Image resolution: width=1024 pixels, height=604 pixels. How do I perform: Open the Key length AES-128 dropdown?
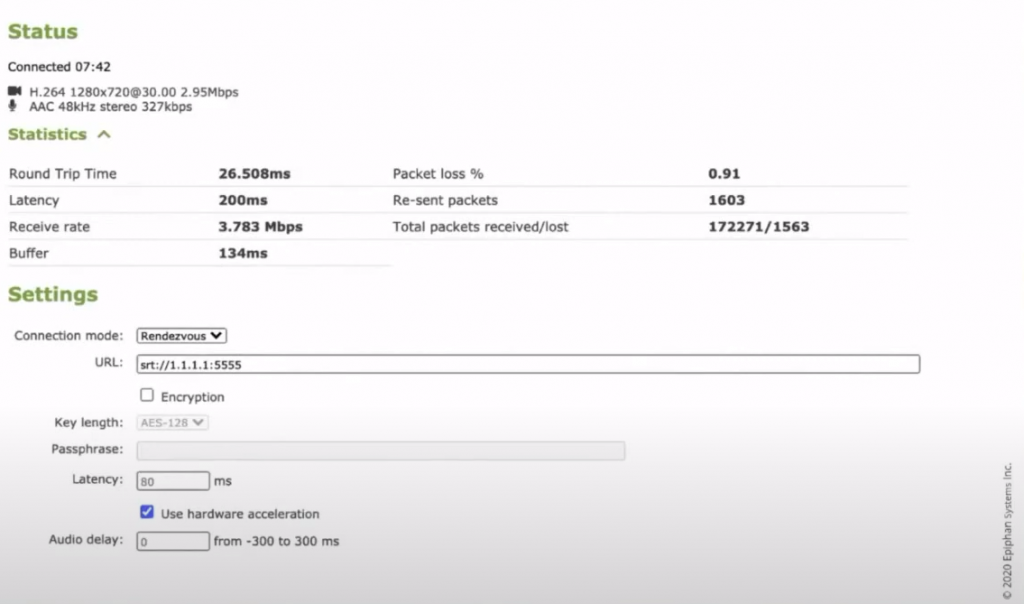(173, 423)
